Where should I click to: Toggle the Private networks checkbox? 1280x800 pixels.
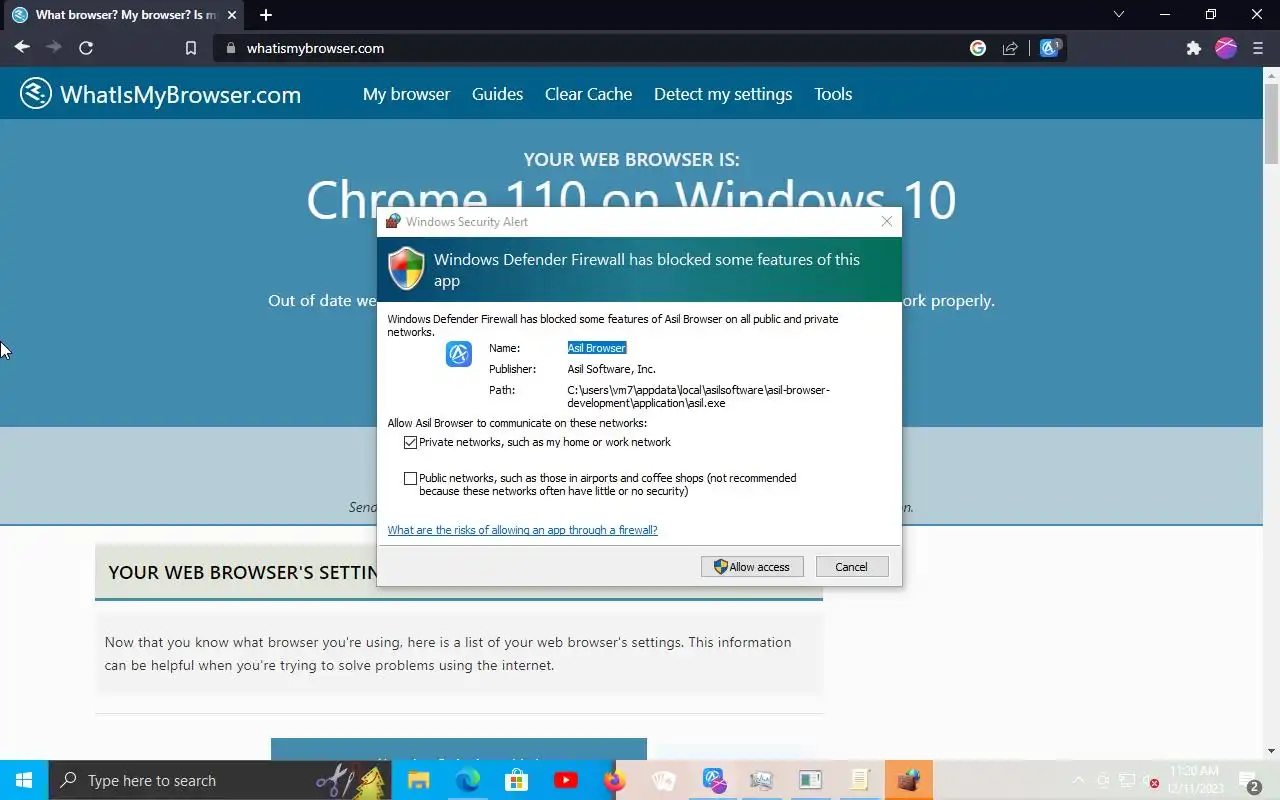(x=410, y=442)
